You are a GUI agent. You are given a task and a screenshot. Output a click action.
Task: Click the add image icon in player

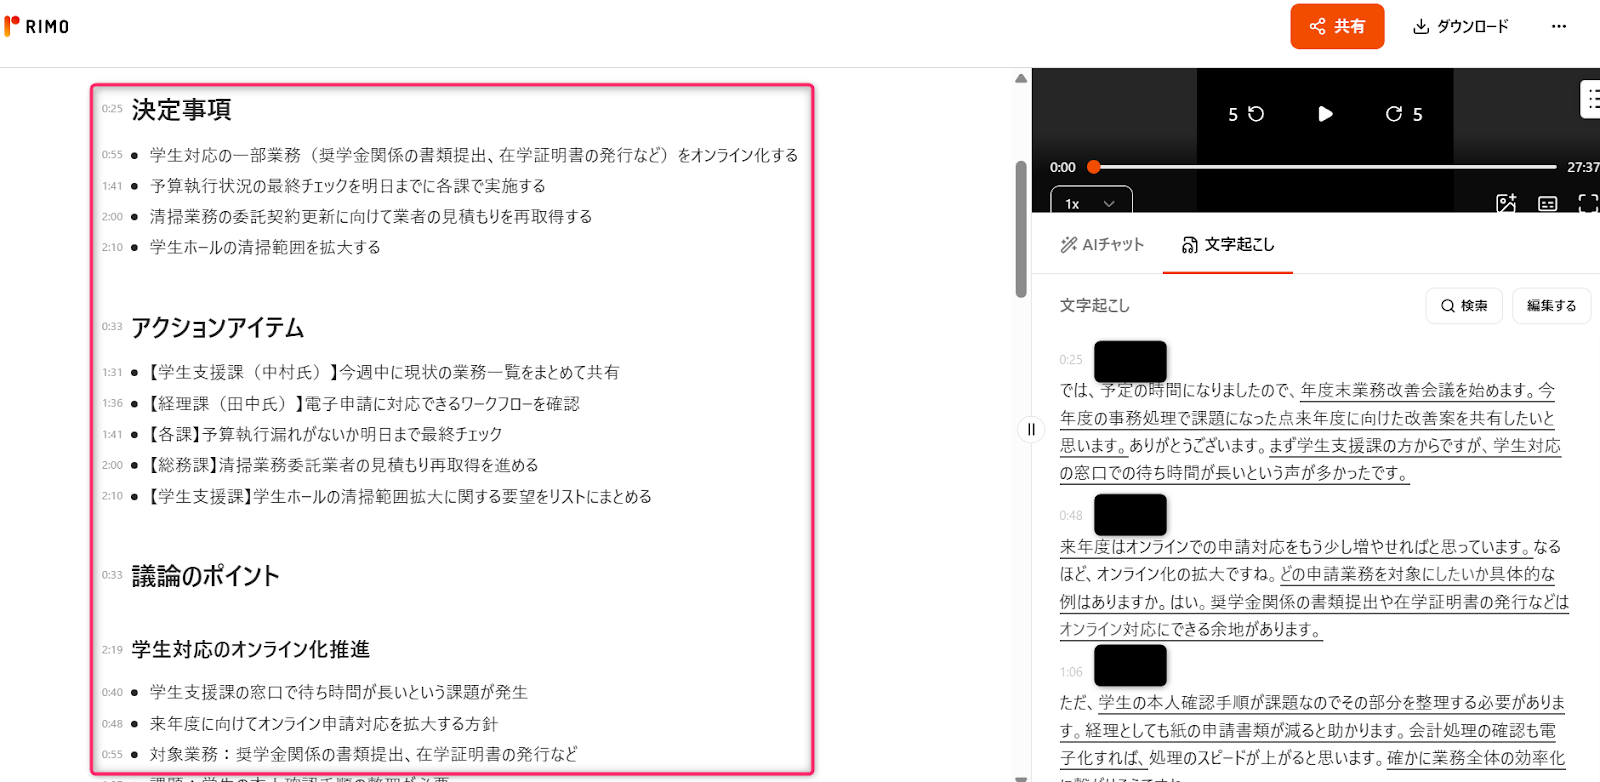(1506, 203)
